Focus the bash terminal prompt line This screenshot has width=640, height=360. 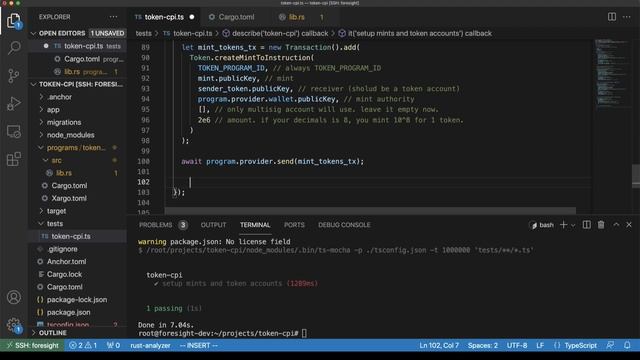[222, 333]
